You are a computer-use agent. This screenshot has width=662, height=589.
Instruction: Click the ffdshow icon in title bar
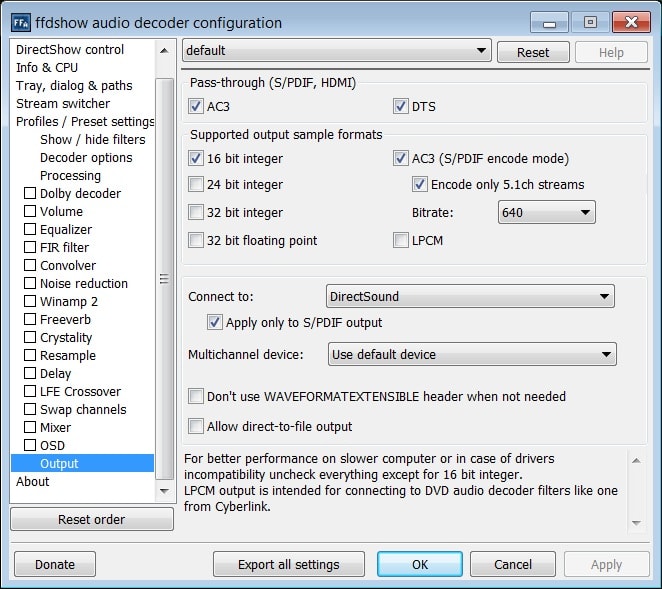click(20, 22)
